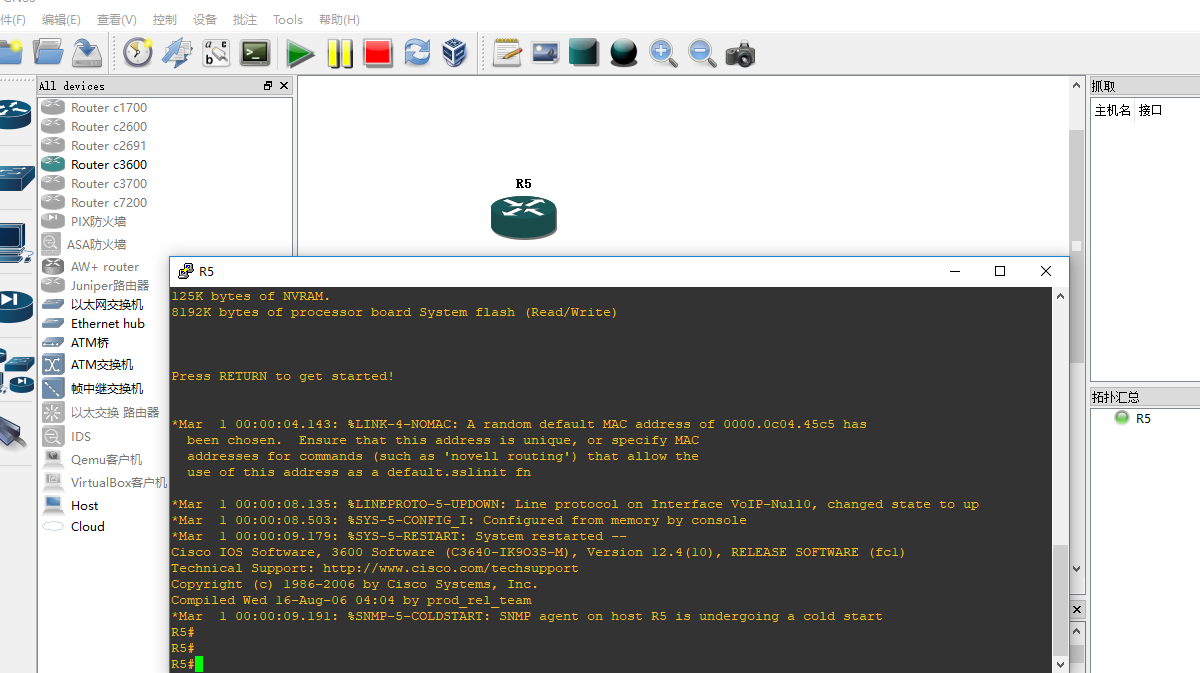Viewport: 1200px width, 673px height.
Task: Click the 主机名 column header
Action: click(x=1113, y=110)
